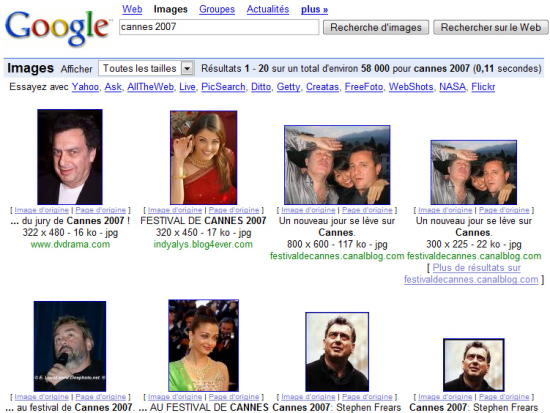This screenshot has width=550, height=413.
Task: Click 'Page d'origine' under the dvdrama.com result
Action: (101, 210)
